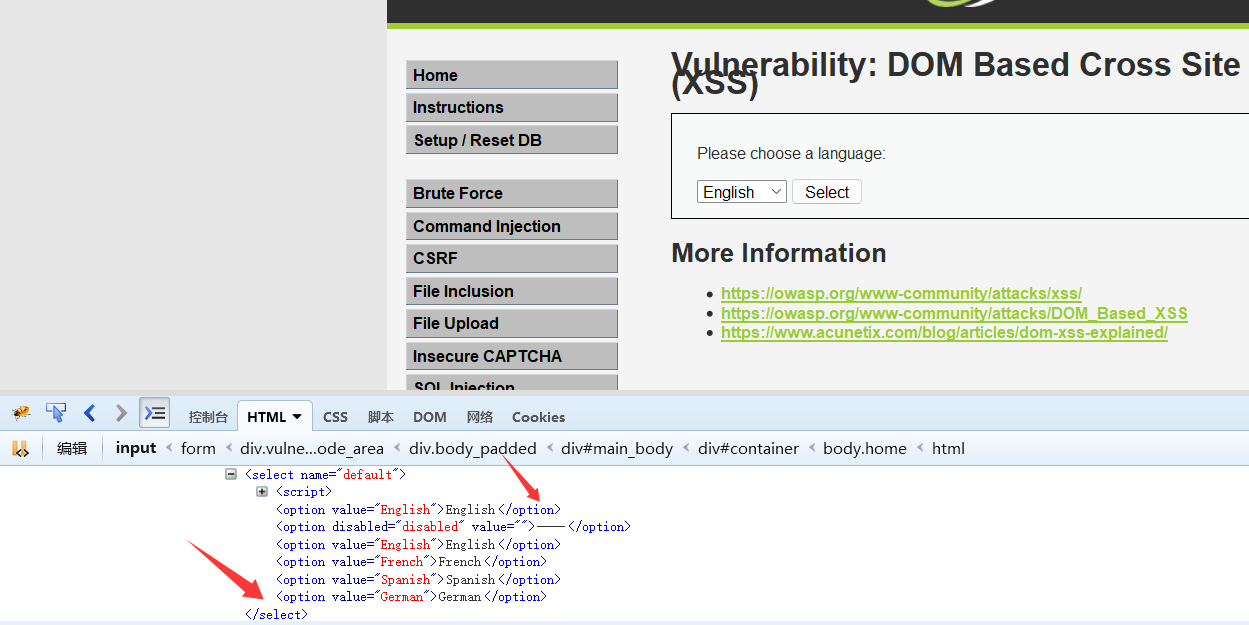Select the first English option line
The height and width of the screenshot is (625, 1249).
click(x=418, y=510)
